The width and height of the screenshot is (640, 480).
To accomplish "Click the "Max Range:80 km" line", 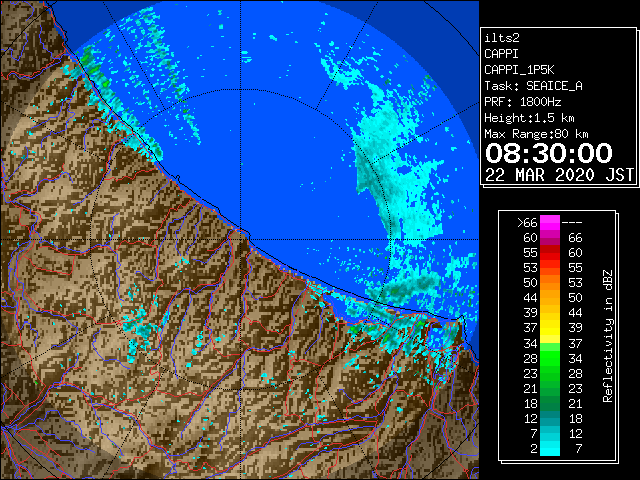I will point(536,134).
